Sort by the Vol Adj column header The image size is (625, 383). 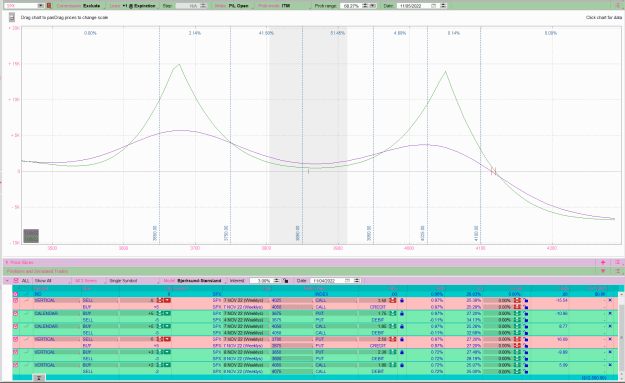pyautogui.click(x=515, y=288)
